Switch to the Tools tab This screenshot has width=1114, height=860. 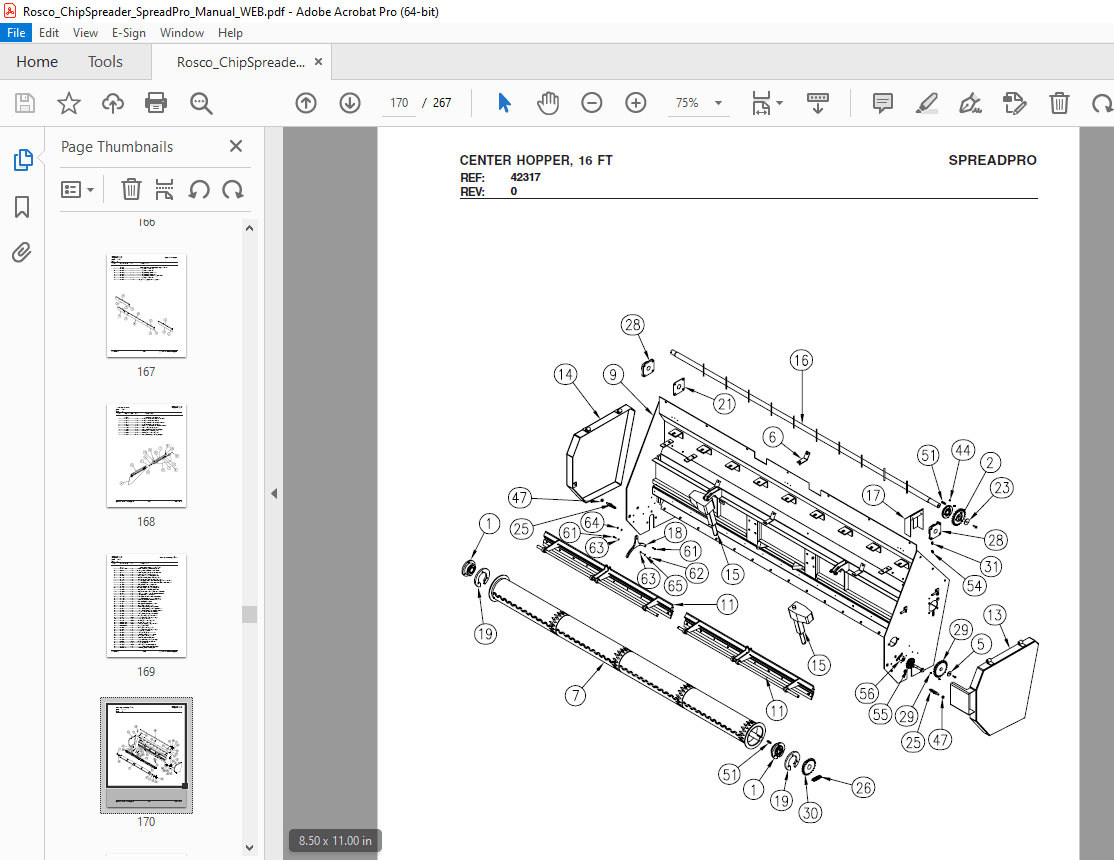point(105,62)
